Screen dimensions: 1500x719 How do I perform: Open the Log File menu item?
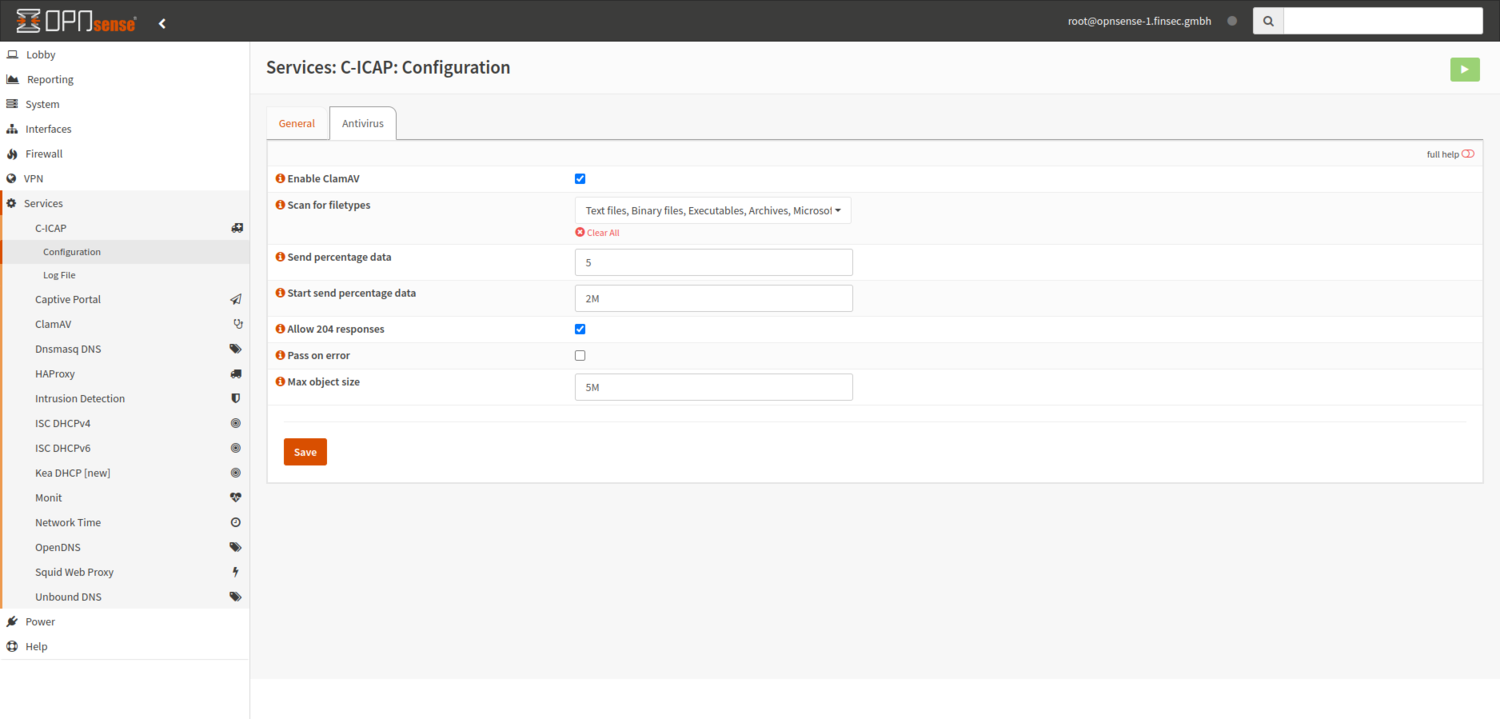[x=59, y=275]
